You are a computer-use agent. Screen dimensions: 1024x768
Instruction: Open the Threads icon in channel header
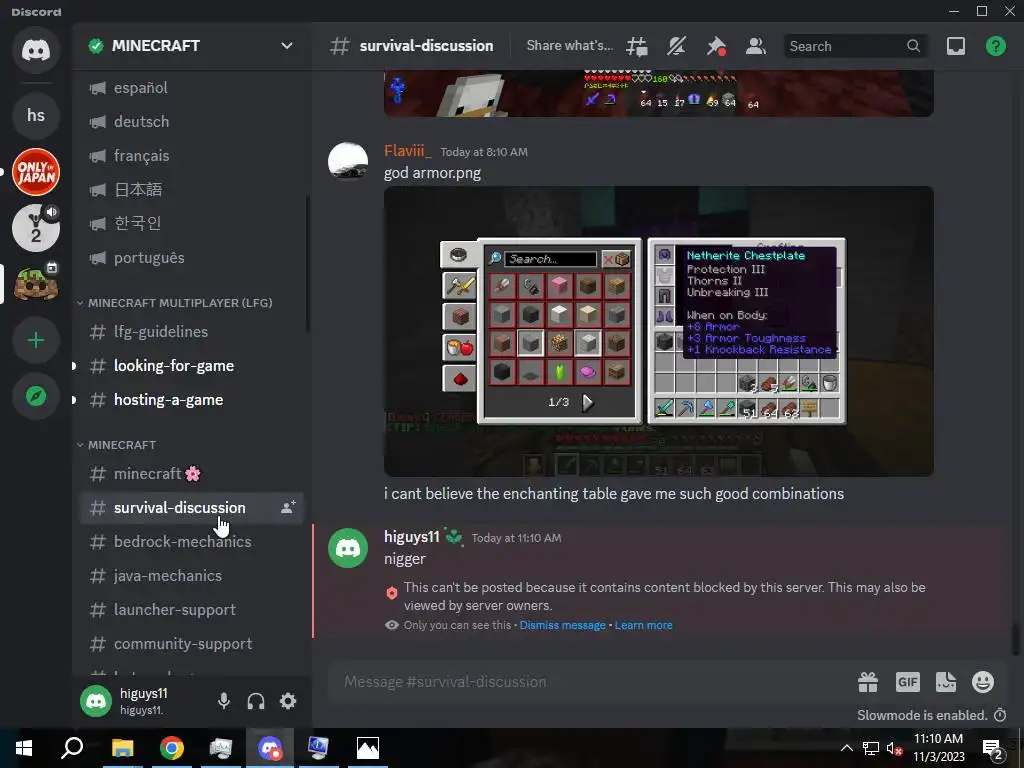tap(637, 46)
